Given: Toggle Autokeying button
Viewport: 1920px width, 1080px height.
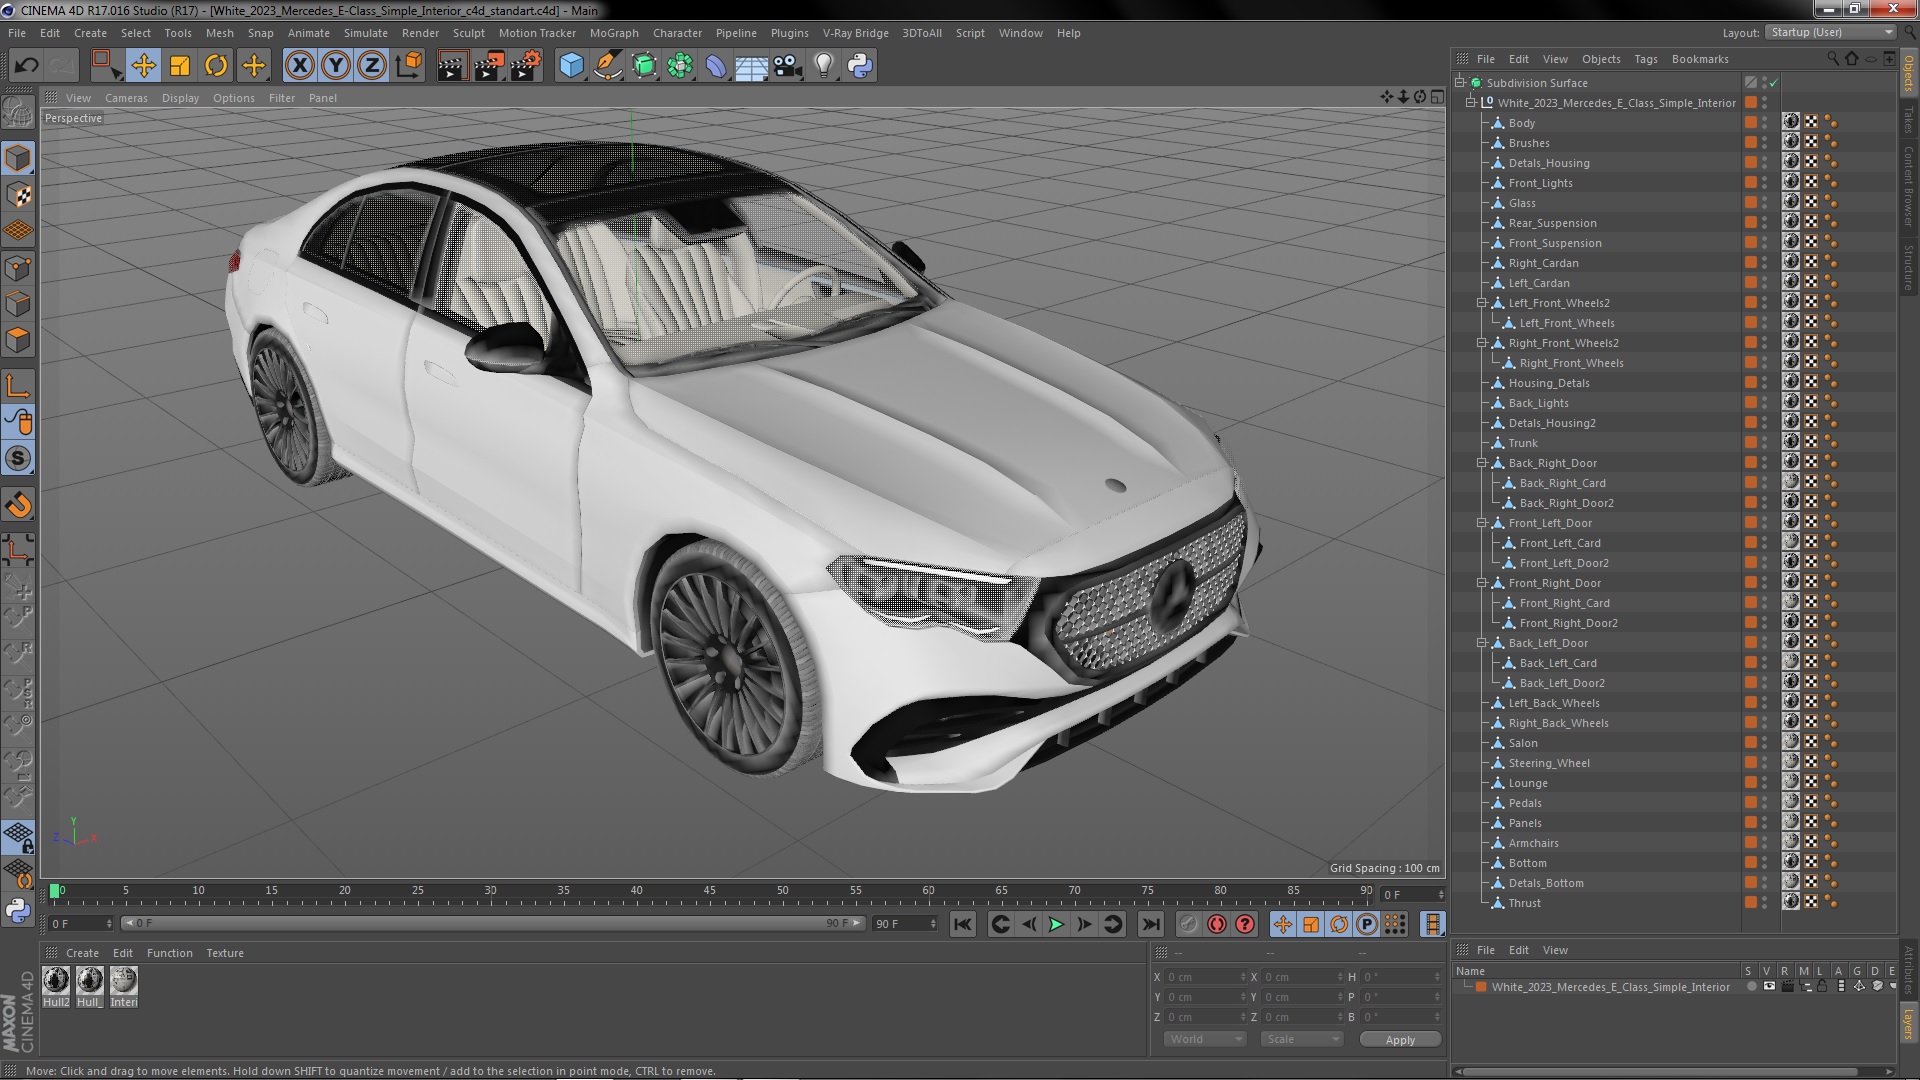Looking at the screenshot, I should click(x=1217, y=925).
